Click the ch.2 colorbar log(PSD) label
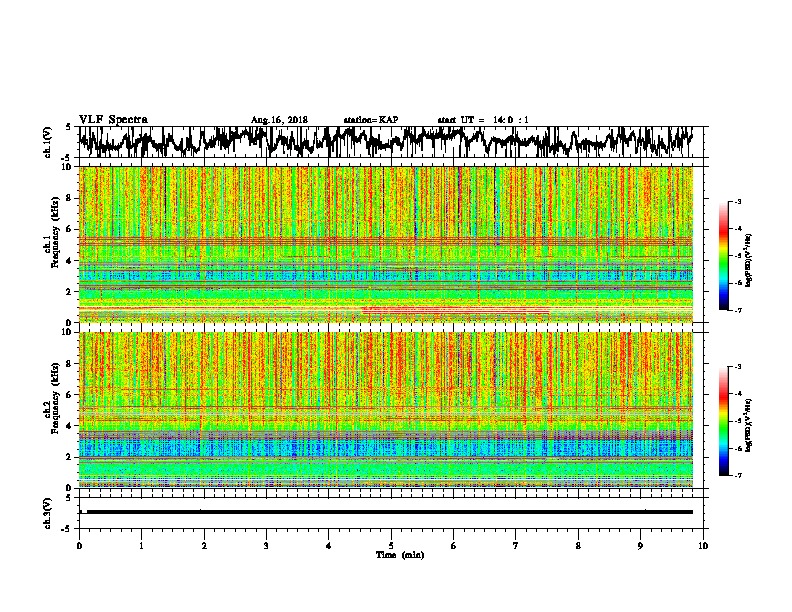792x612 pixels. [x=749, y=425]
